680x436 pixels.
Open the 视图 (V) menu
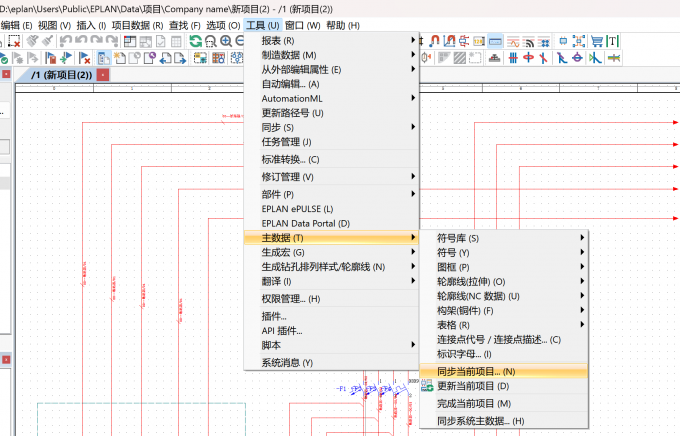click(x=54, y=26)
